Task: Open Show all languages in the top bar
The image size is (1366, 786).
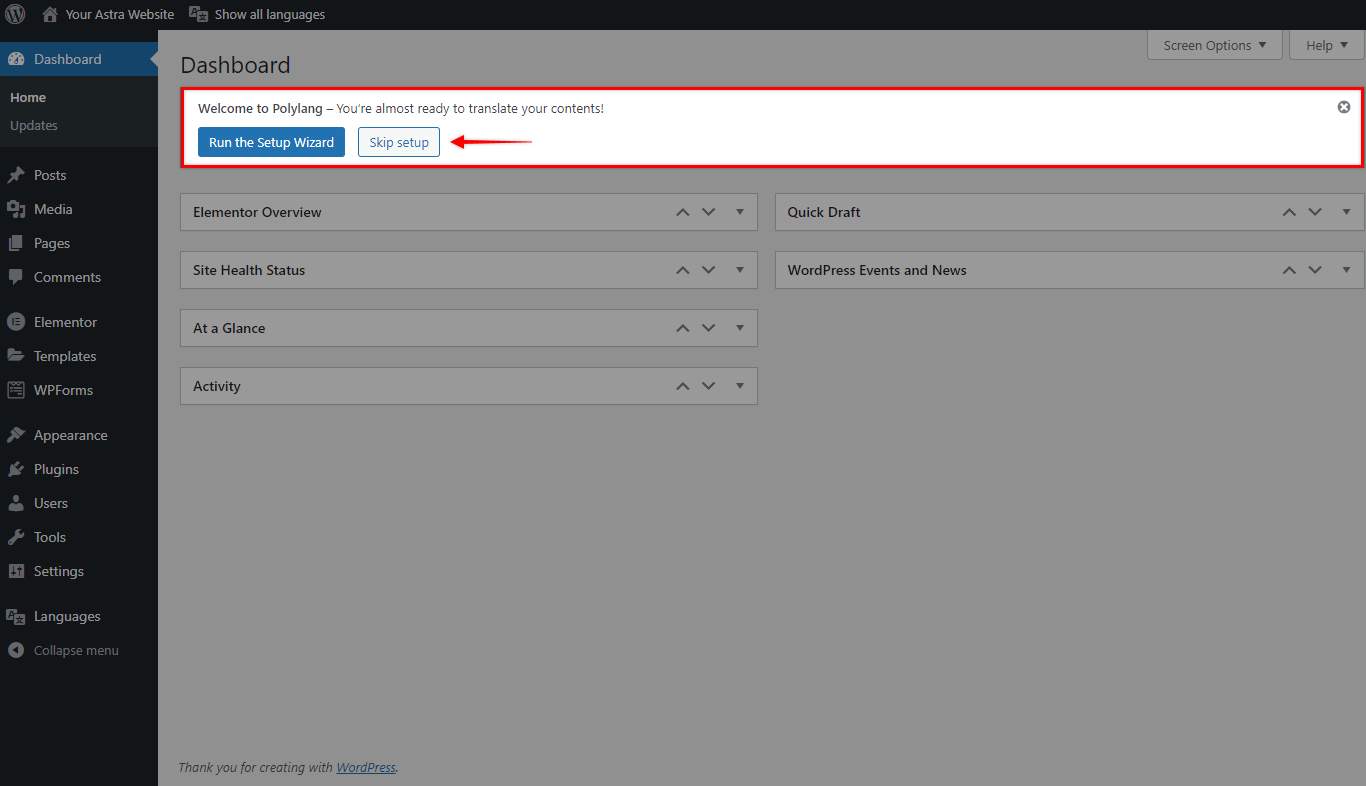Action: (257, 14)
